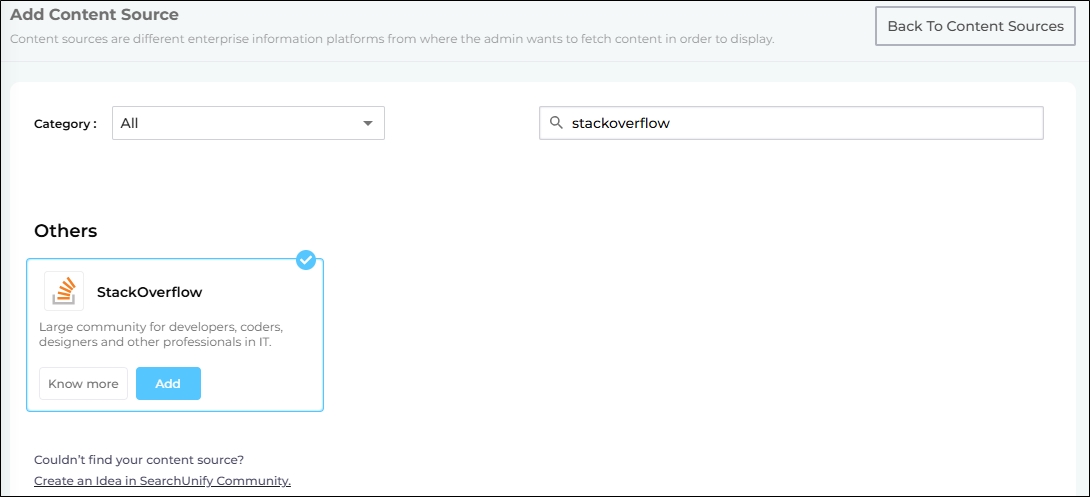Screen dimensions: 1090x497
Task: Open Know more for StackOverflow
Action: (x=83, y=384)
